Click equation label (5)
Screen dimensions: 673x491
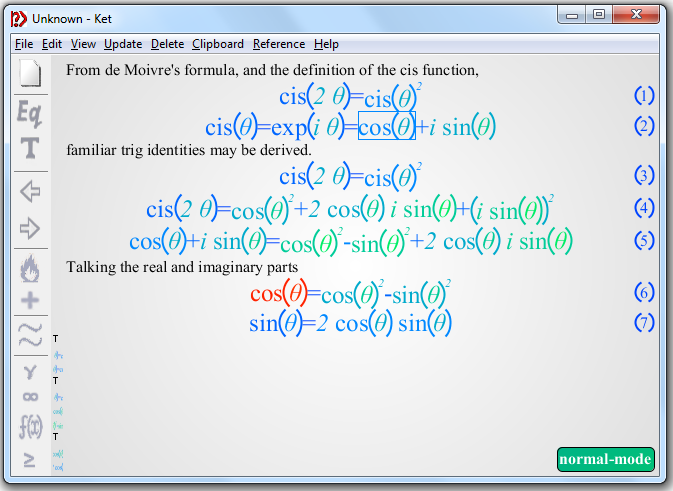coord(644,240)
